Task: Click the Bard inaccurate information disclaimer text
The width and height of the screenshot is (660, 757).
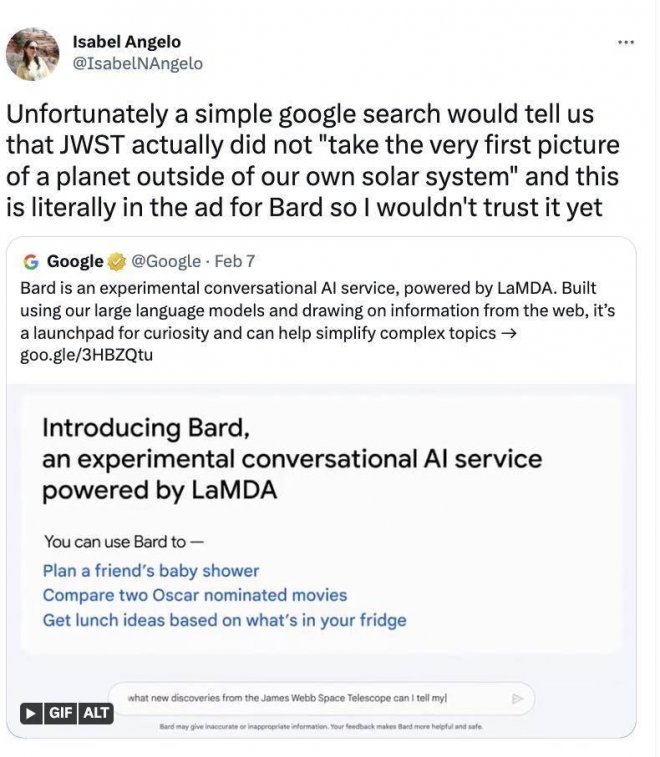Action: coord(321,727)
